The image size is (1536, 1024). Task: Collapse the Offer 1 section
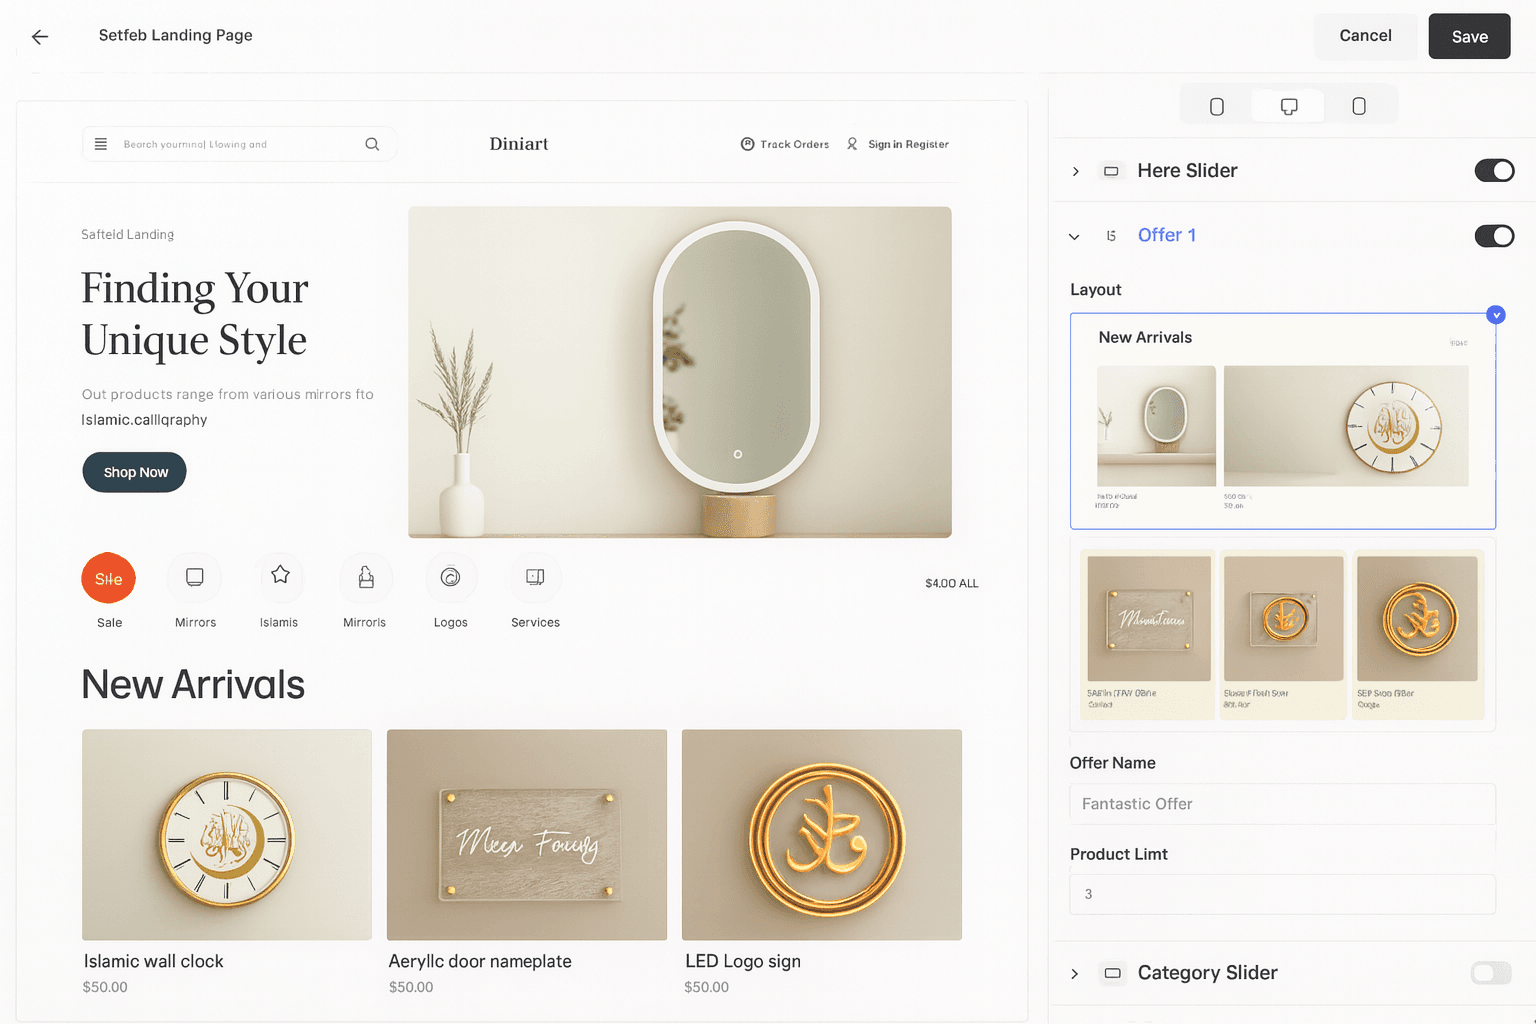point(1074,237)
